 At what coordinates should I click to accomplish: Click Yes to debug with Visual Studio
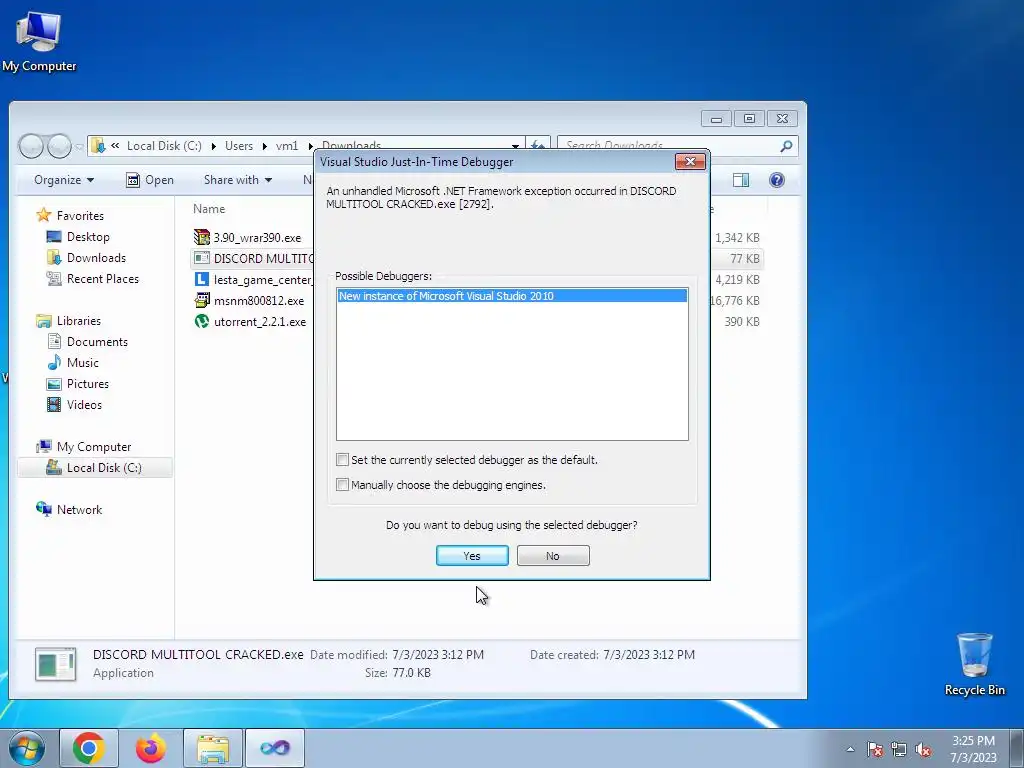click(472, 556)
